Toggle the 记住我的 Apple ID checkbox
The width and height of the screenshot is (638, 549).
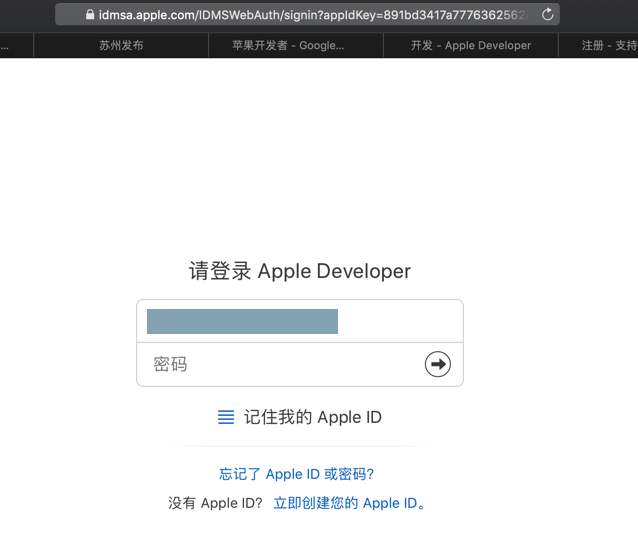click(x=226, y=417)
